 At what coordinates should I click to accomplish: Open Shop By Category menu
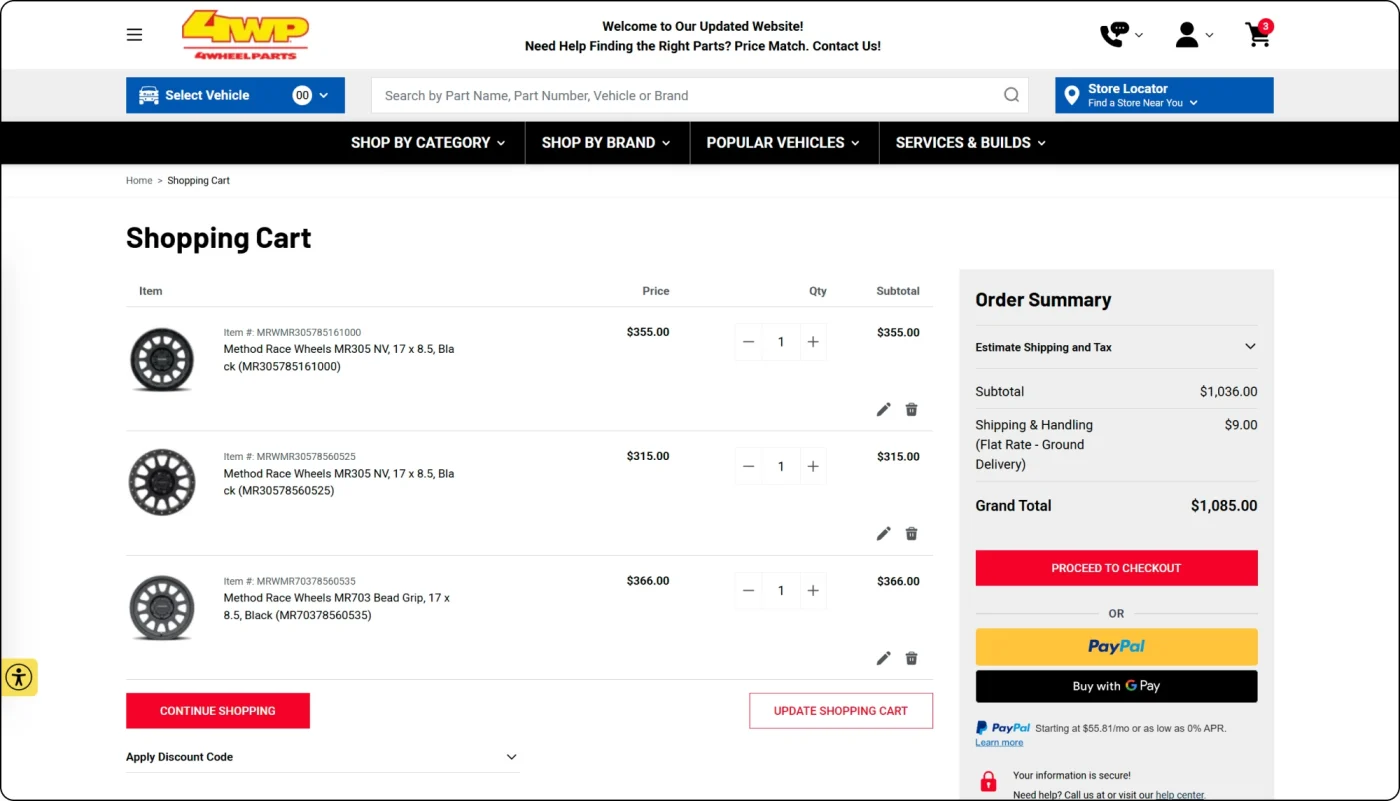point(428,142)
